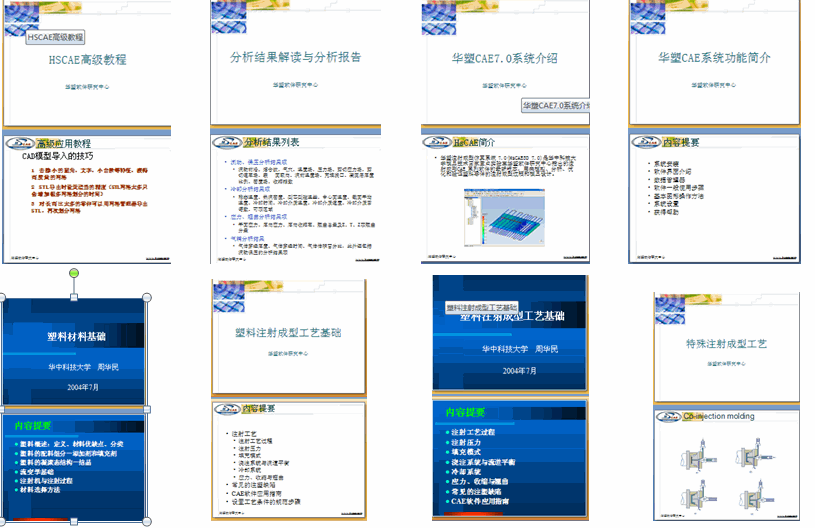Click the logo on the 注射工艺 outline slide
The height and width of the screenshot is (528, 815).
pos(228,409)
